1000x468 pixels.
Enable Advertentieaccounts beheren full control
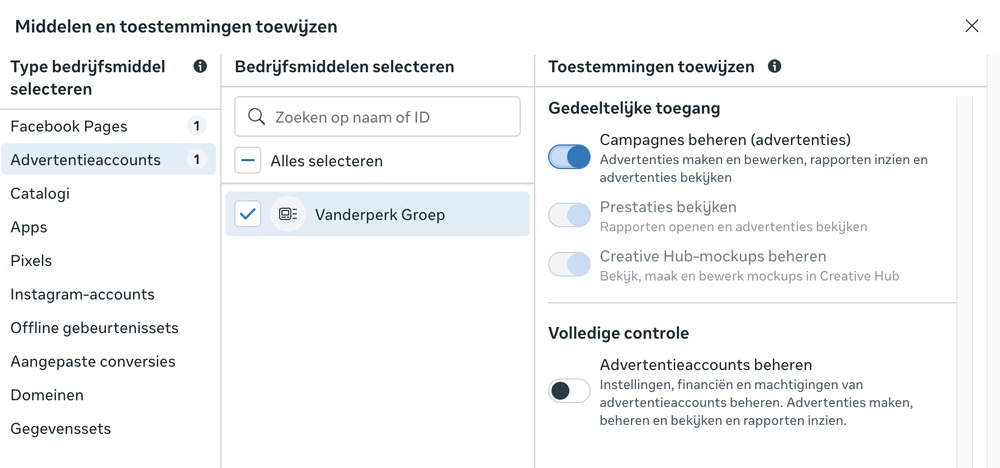tap(569, 391)
